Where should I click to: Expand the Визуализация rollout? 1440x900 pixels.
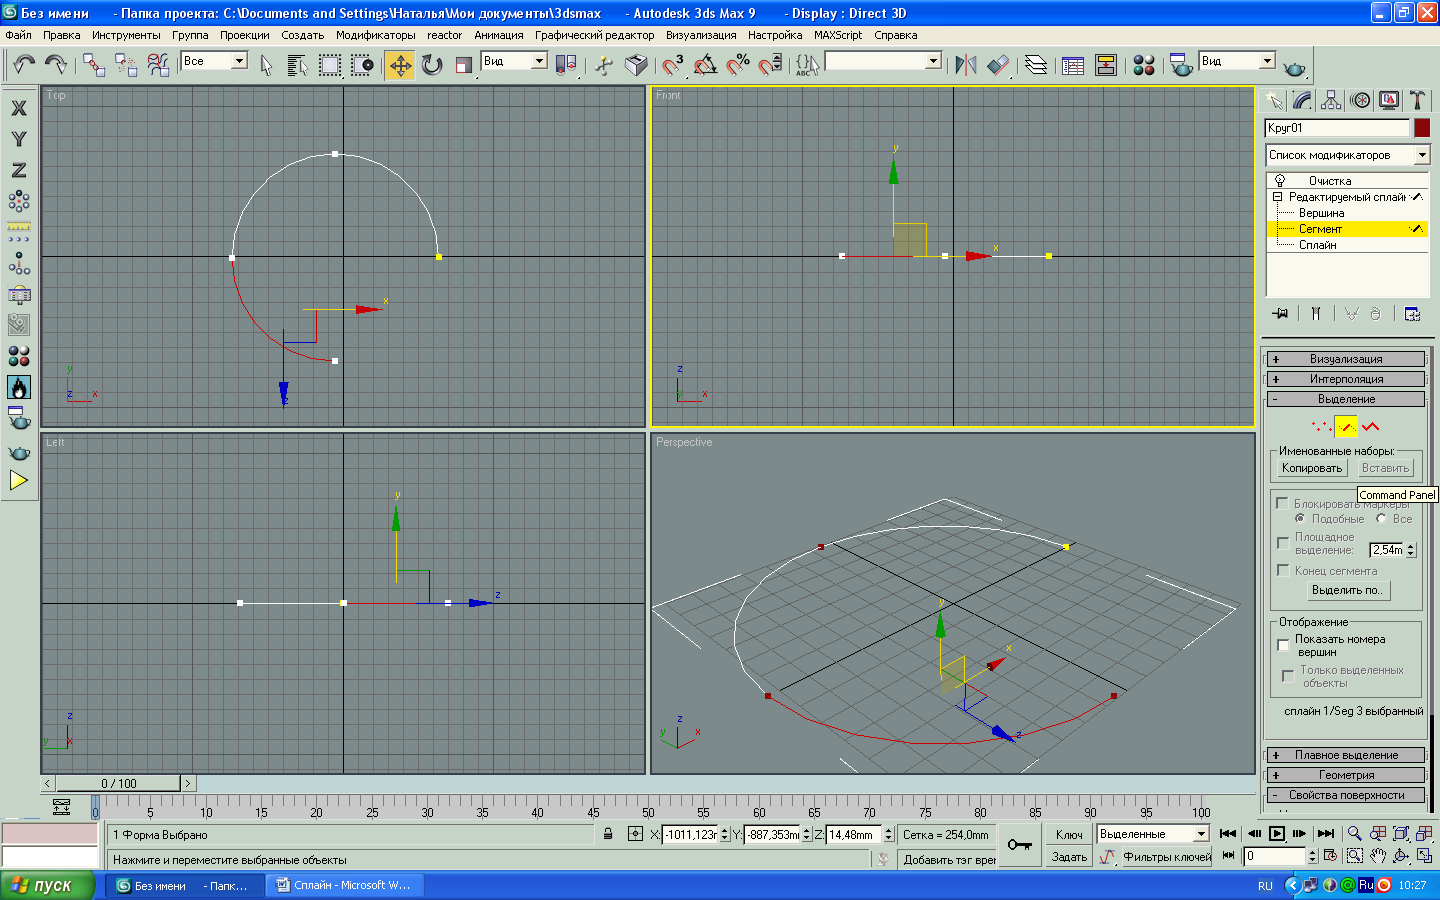coord(1346,359)
